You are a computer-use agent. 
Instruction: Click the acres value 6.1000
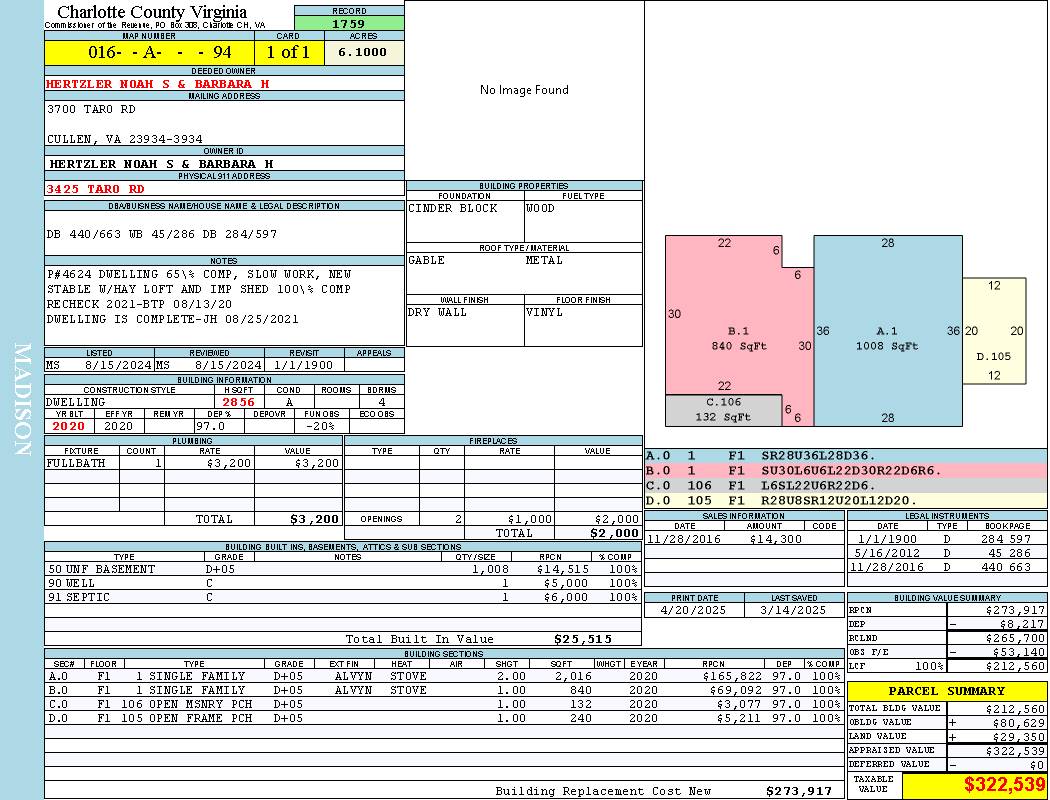pos(362,52)
